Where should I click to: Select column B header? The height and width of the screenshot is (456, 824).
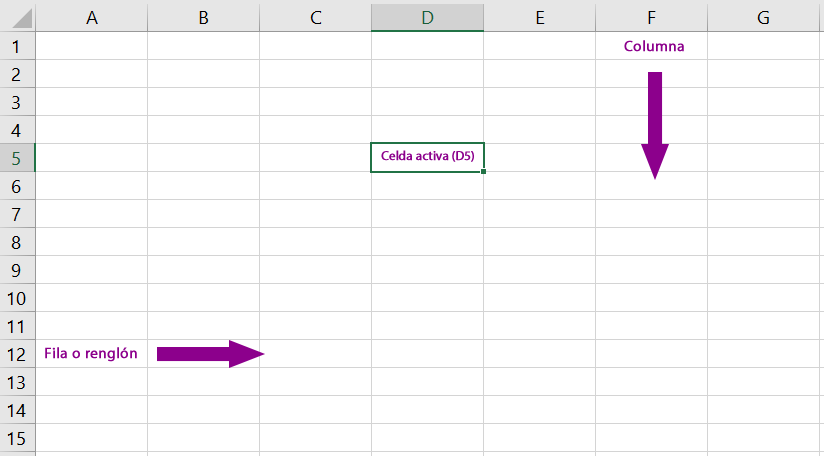(203, 18)
